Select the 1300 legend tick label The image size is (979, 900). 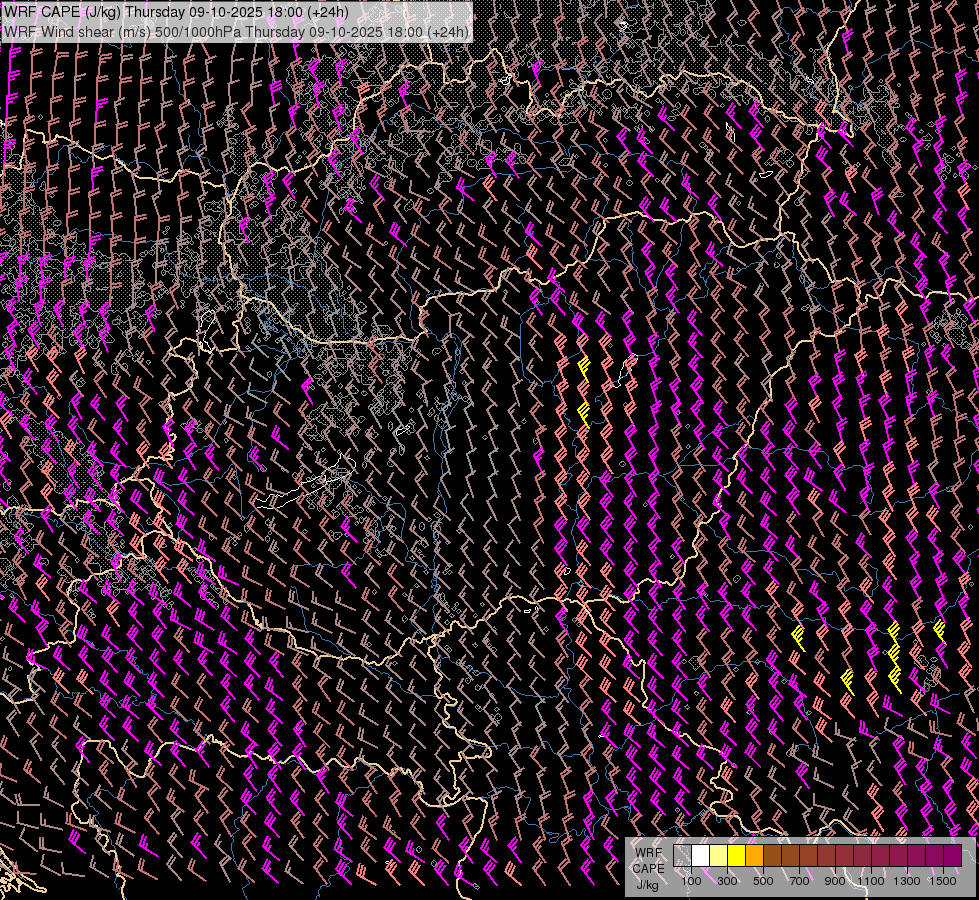point(907,881)
